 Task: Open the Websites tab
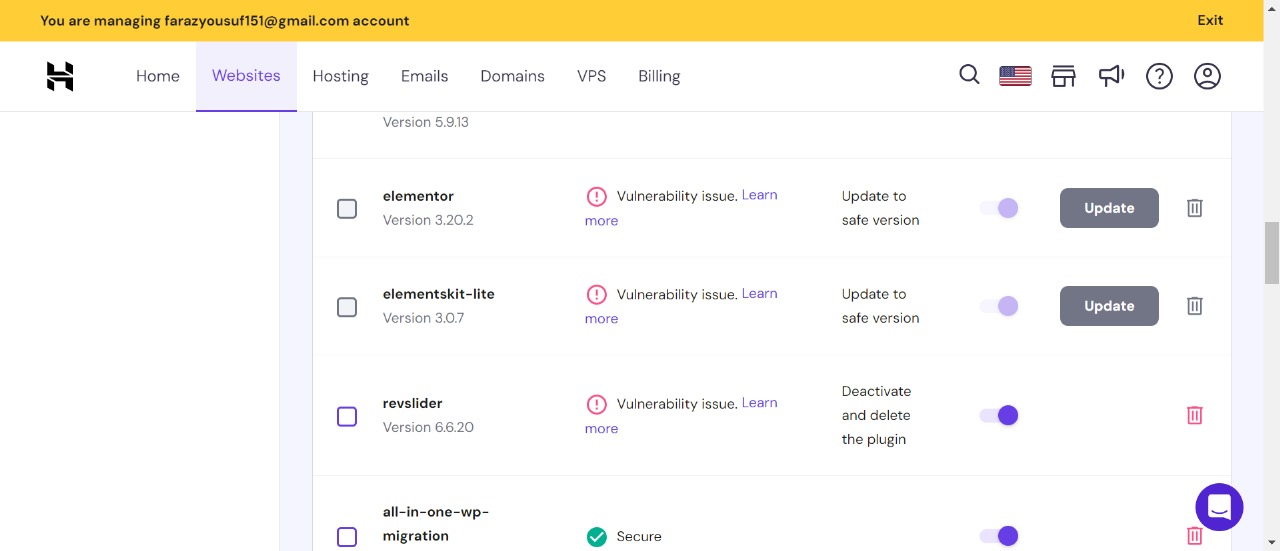[246, 76]
